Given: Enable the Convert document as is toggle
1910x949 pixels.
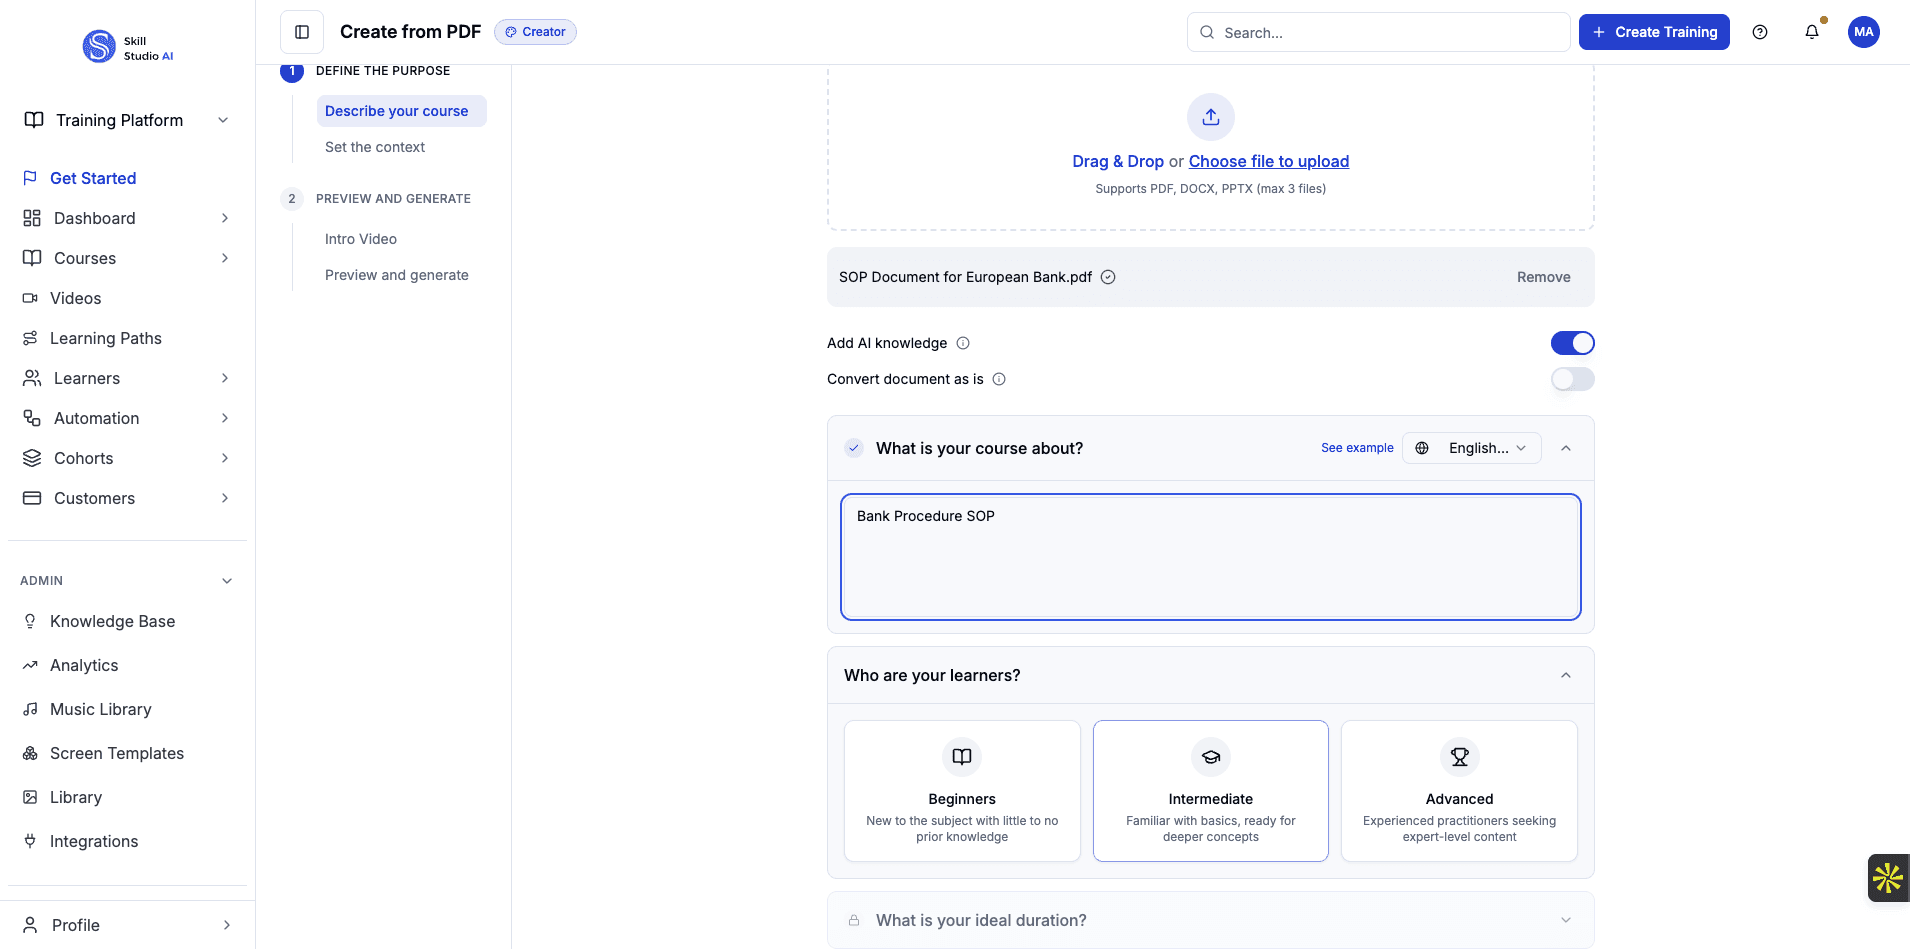Looking at the screenshot, I should click(1572, 379).
